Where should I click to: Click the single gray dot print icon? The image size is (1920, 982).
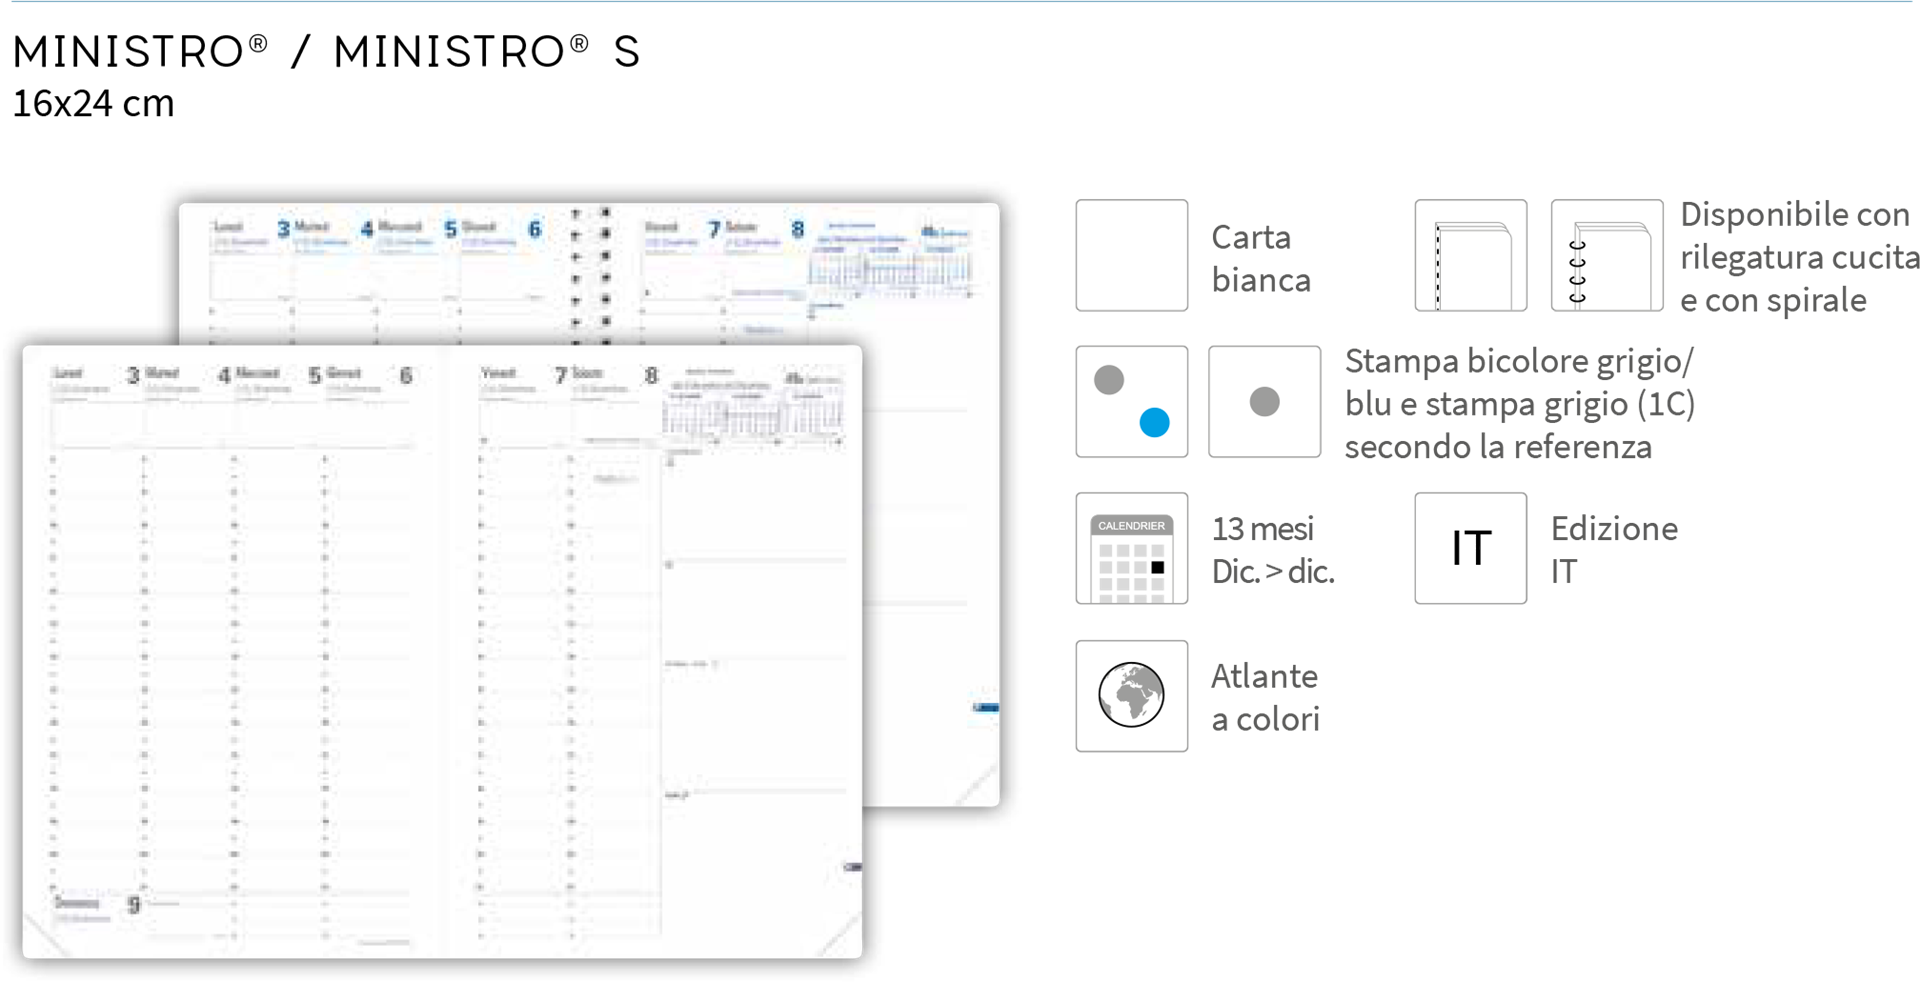pyautogui.click(x=1264, y=402)
